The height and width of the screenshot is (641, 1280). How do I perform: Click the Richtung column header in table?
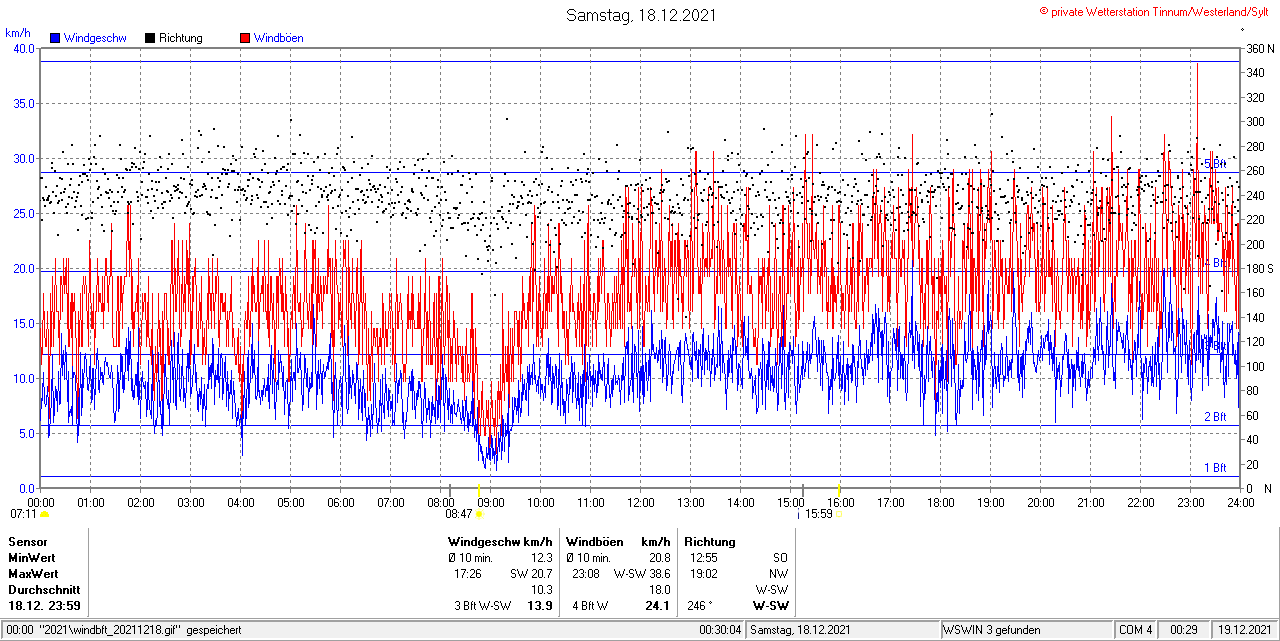(710, 542)
